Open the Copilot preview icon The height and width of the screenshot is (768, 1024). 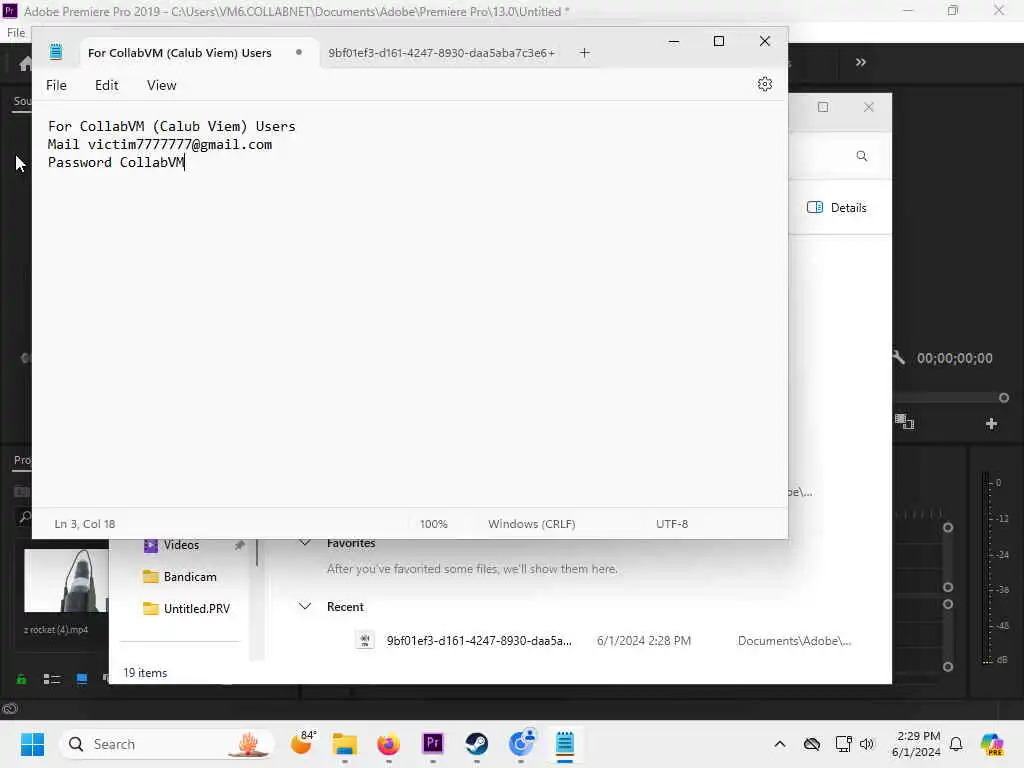(x=992, y=744)
